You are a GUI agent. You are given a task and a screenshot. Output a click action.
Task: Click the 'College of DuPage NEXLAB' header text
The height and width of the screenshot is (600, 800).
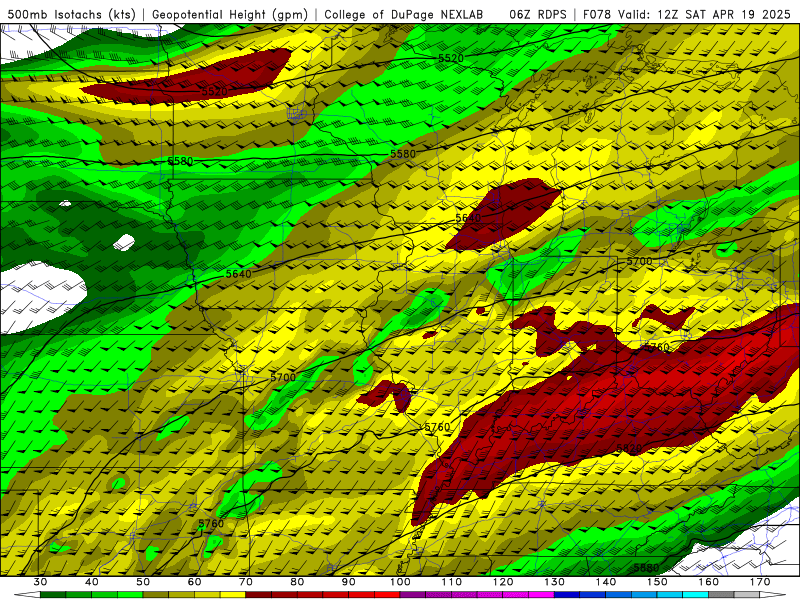[404, 14]
